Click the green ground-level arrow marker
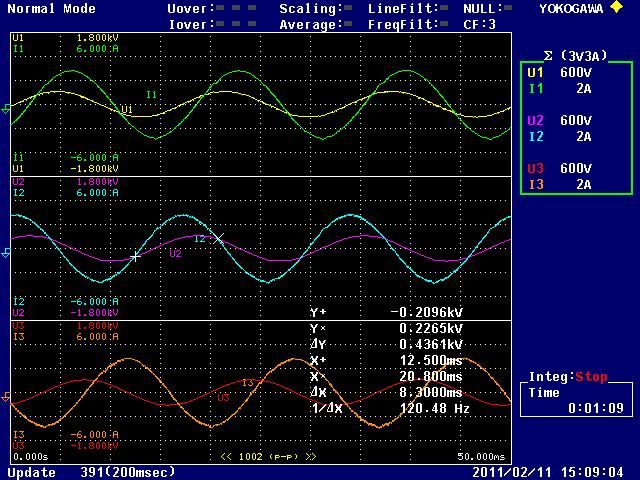 (6, 109)
